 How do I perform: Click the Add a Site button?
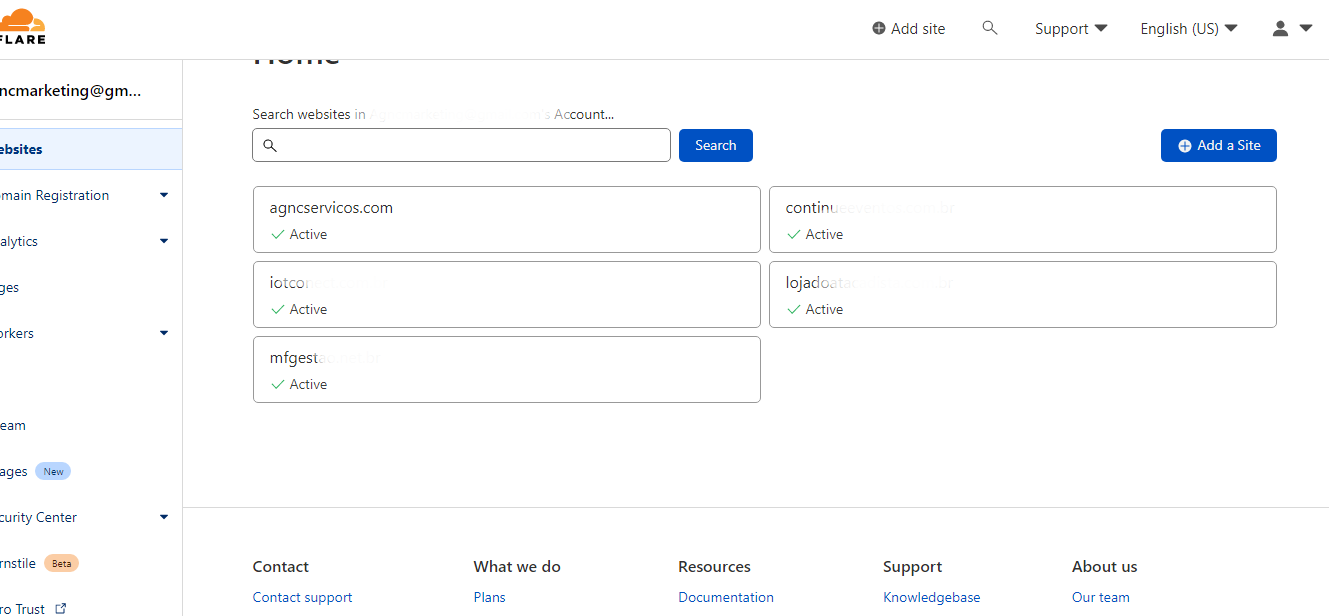[x=1218, y=146]
